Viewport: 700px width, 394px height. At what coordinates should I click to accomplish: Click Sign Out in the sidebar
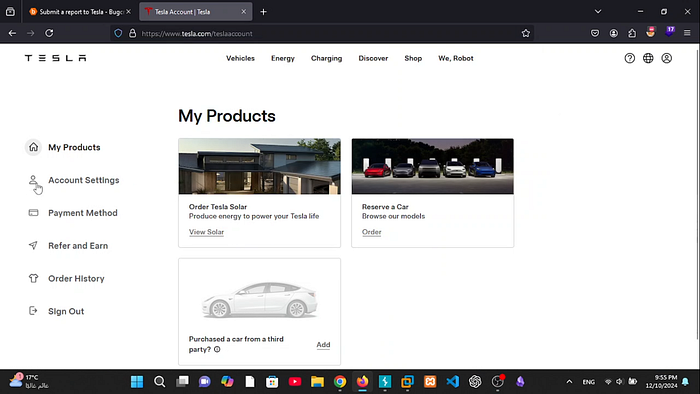66,311
